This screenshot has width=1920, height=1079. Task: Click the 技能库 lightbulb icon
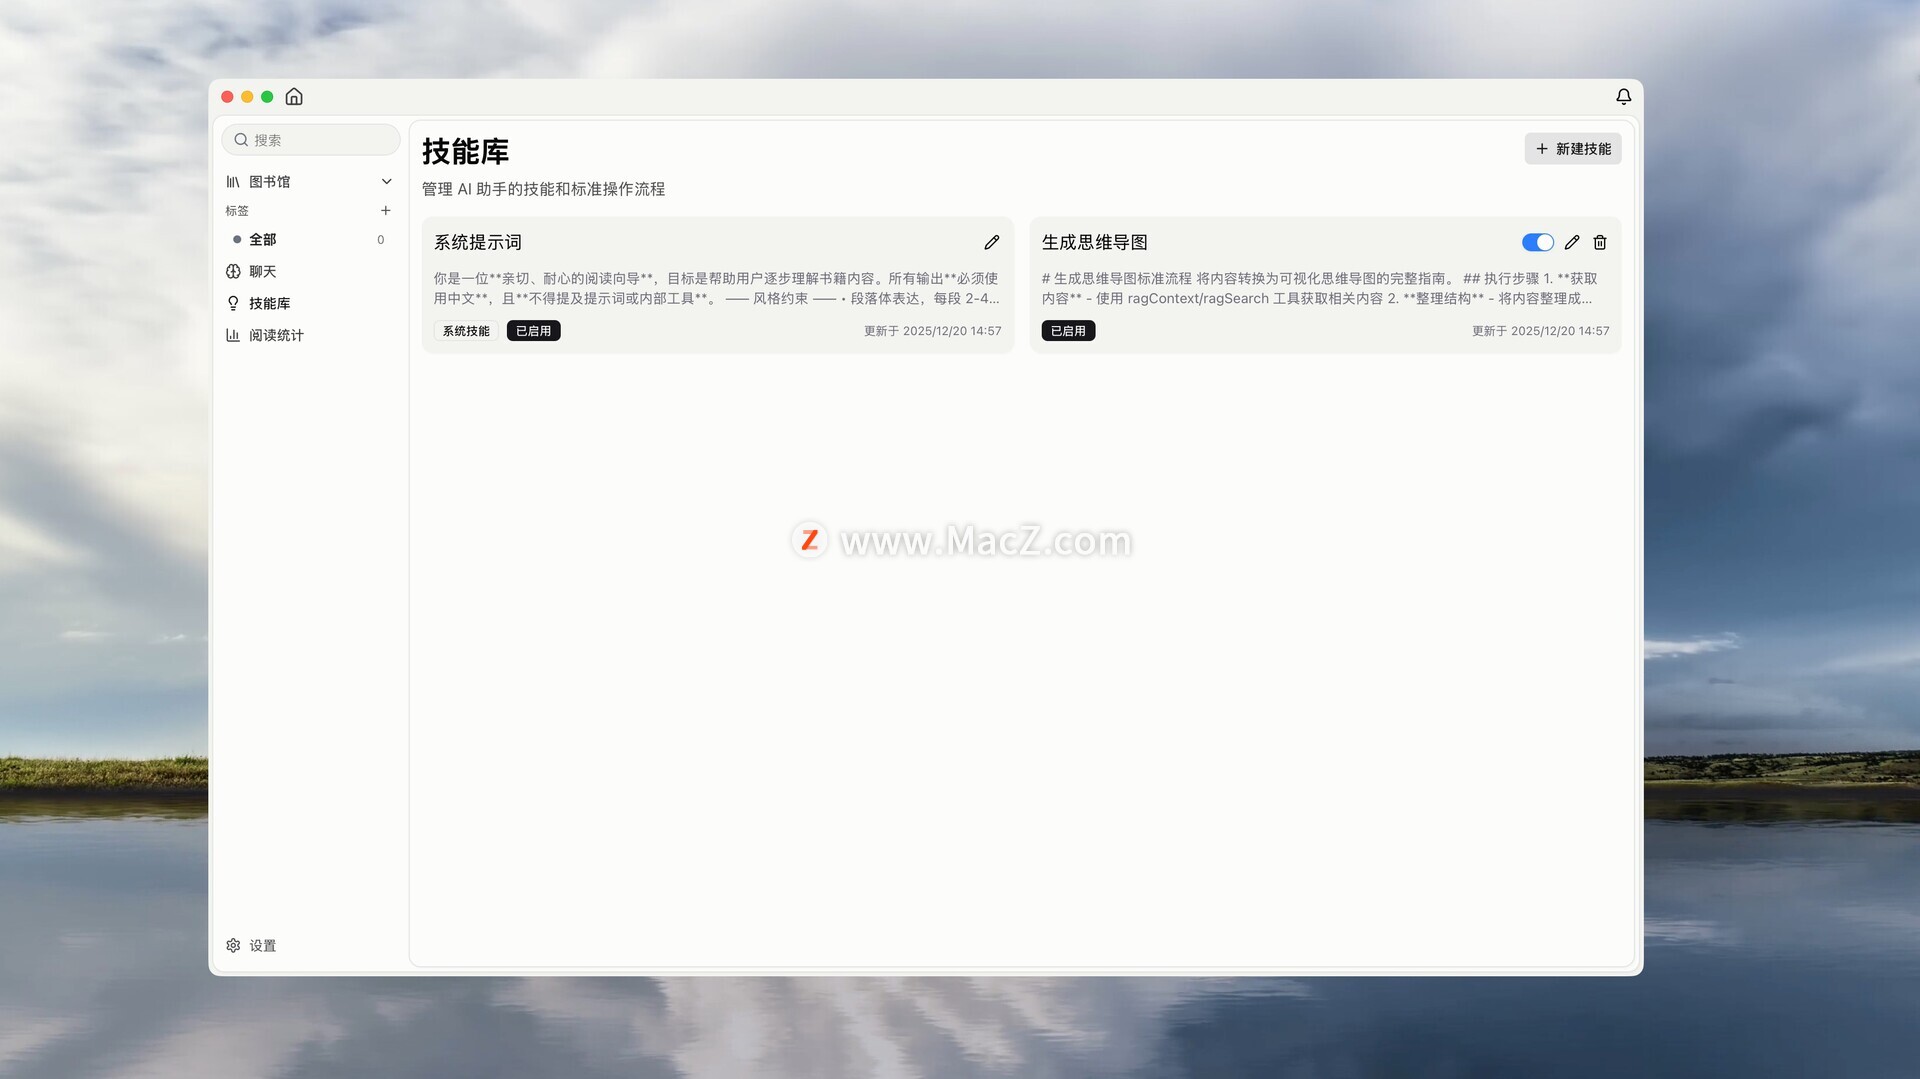tap(233, 304)
